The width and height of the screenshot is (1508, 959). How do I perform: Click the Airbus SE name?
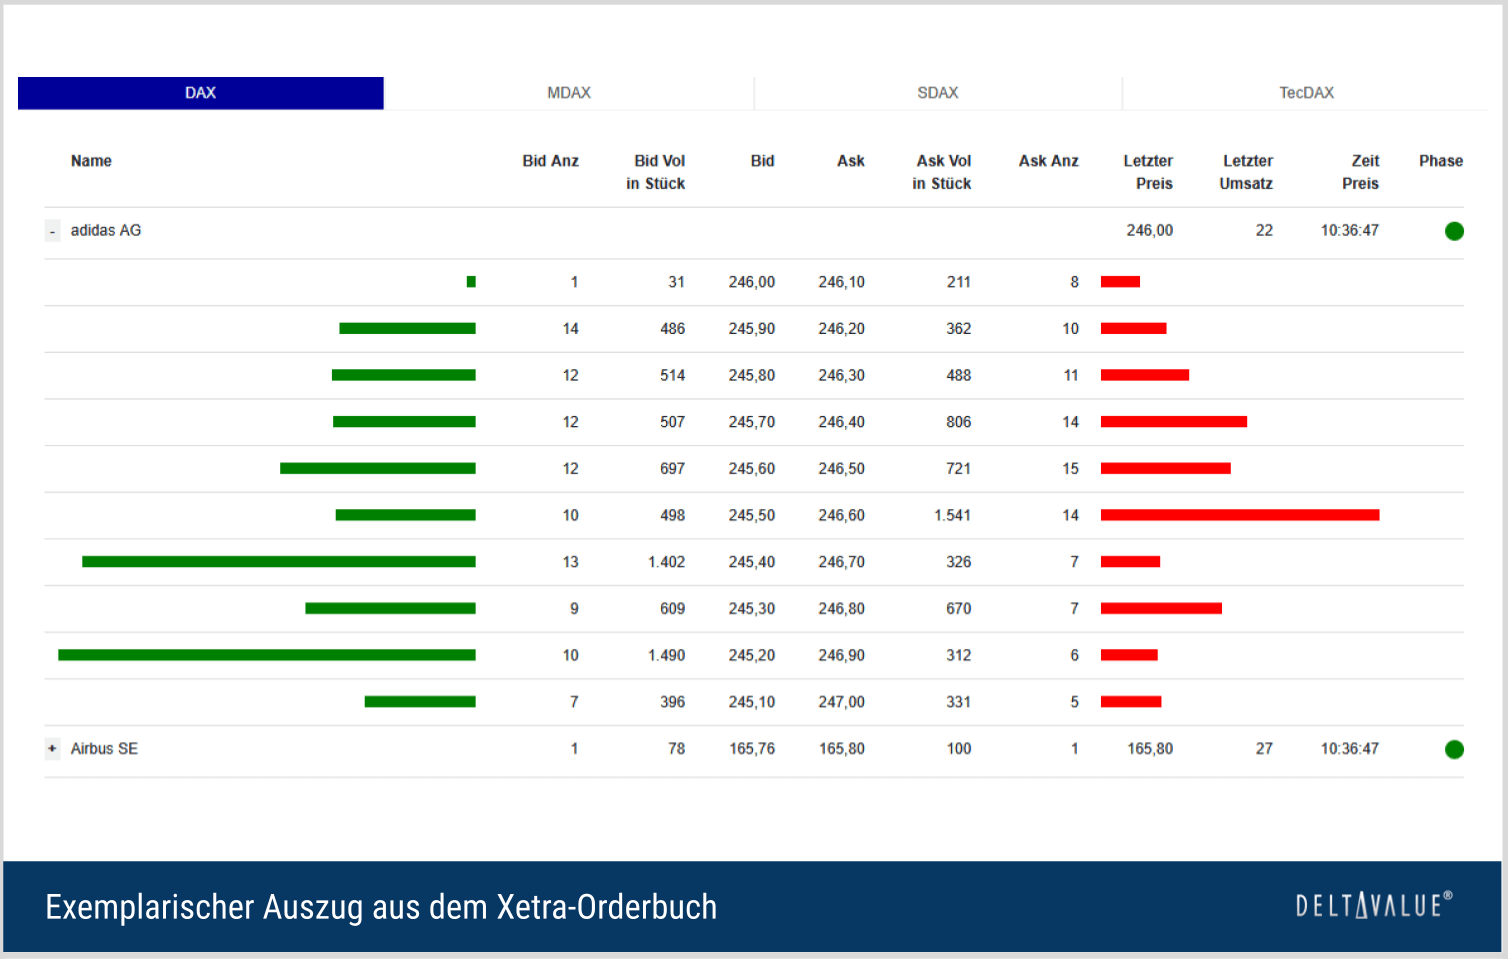[104, 749]
